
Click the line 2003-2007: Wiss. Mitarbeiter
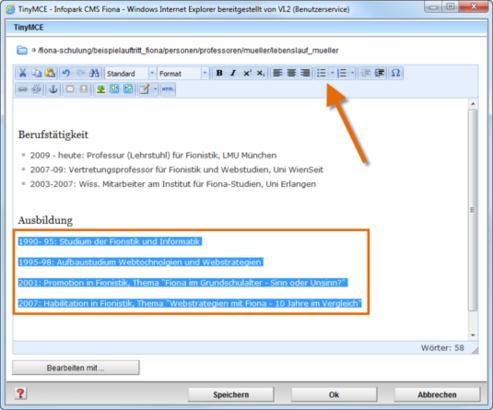coord(173,184)
